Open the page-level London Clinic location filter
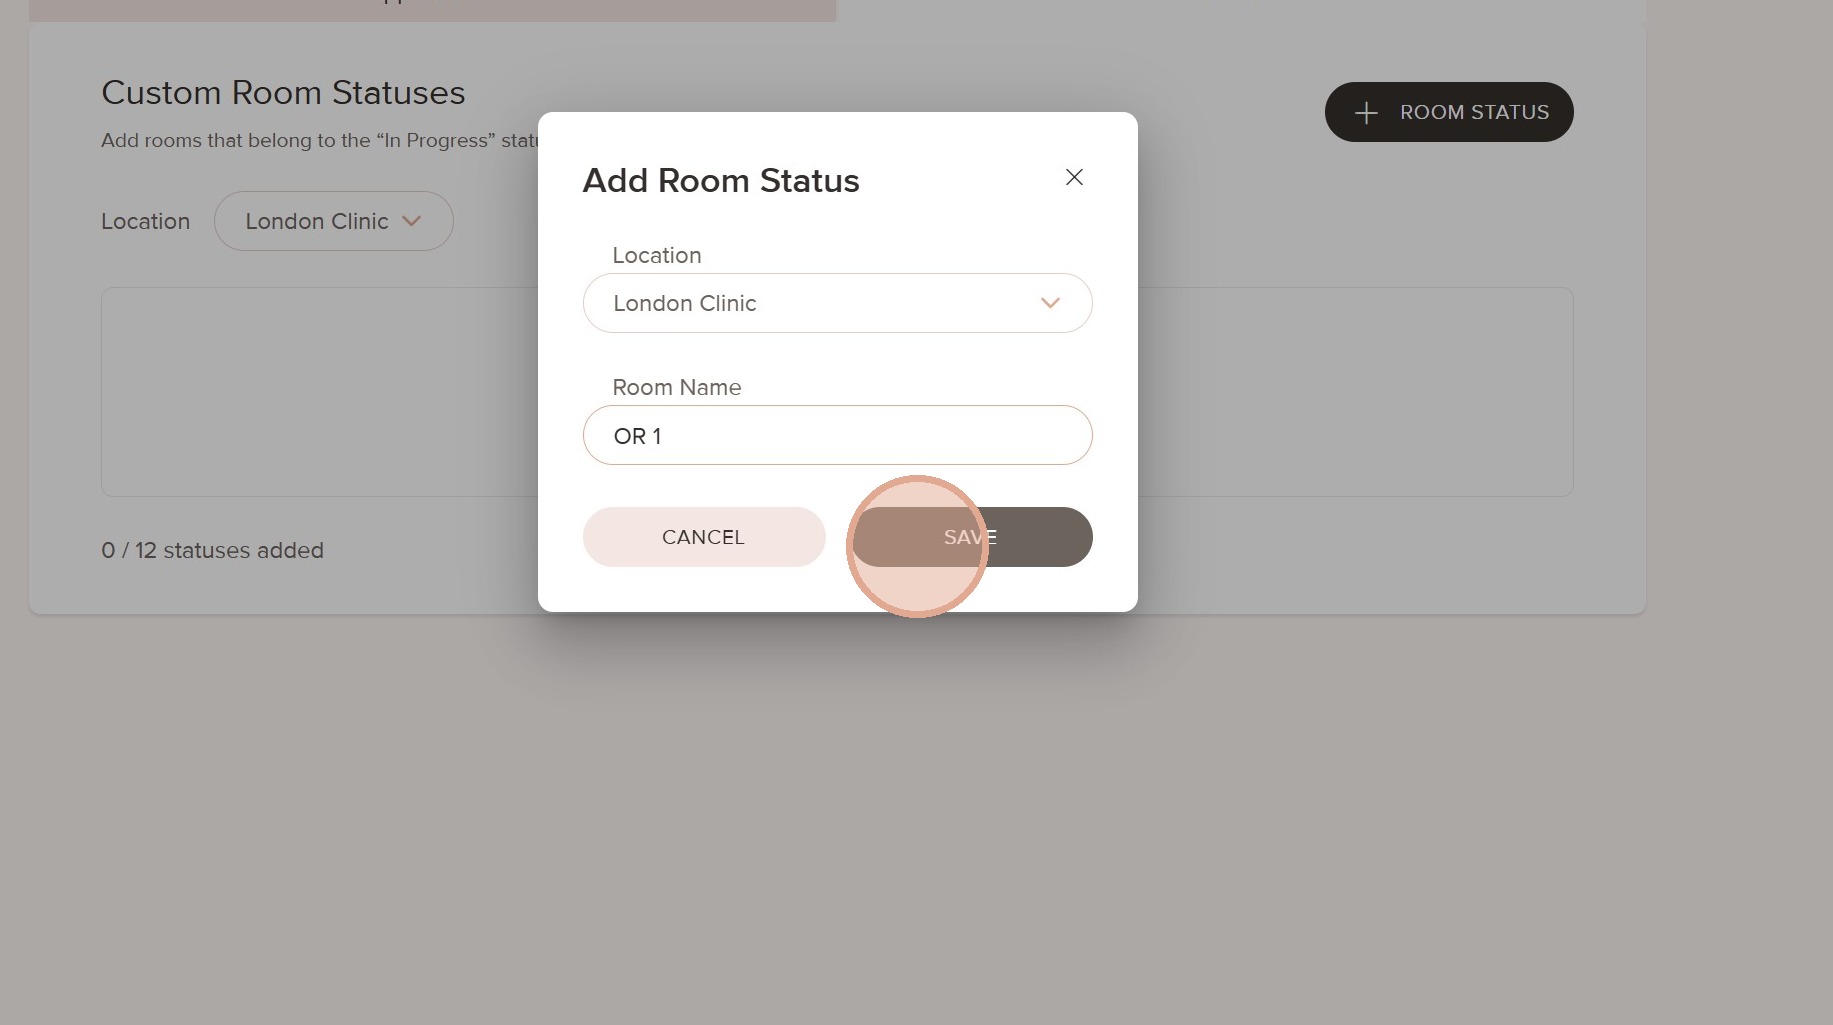 pyautogui.click(x=333, y=221)
